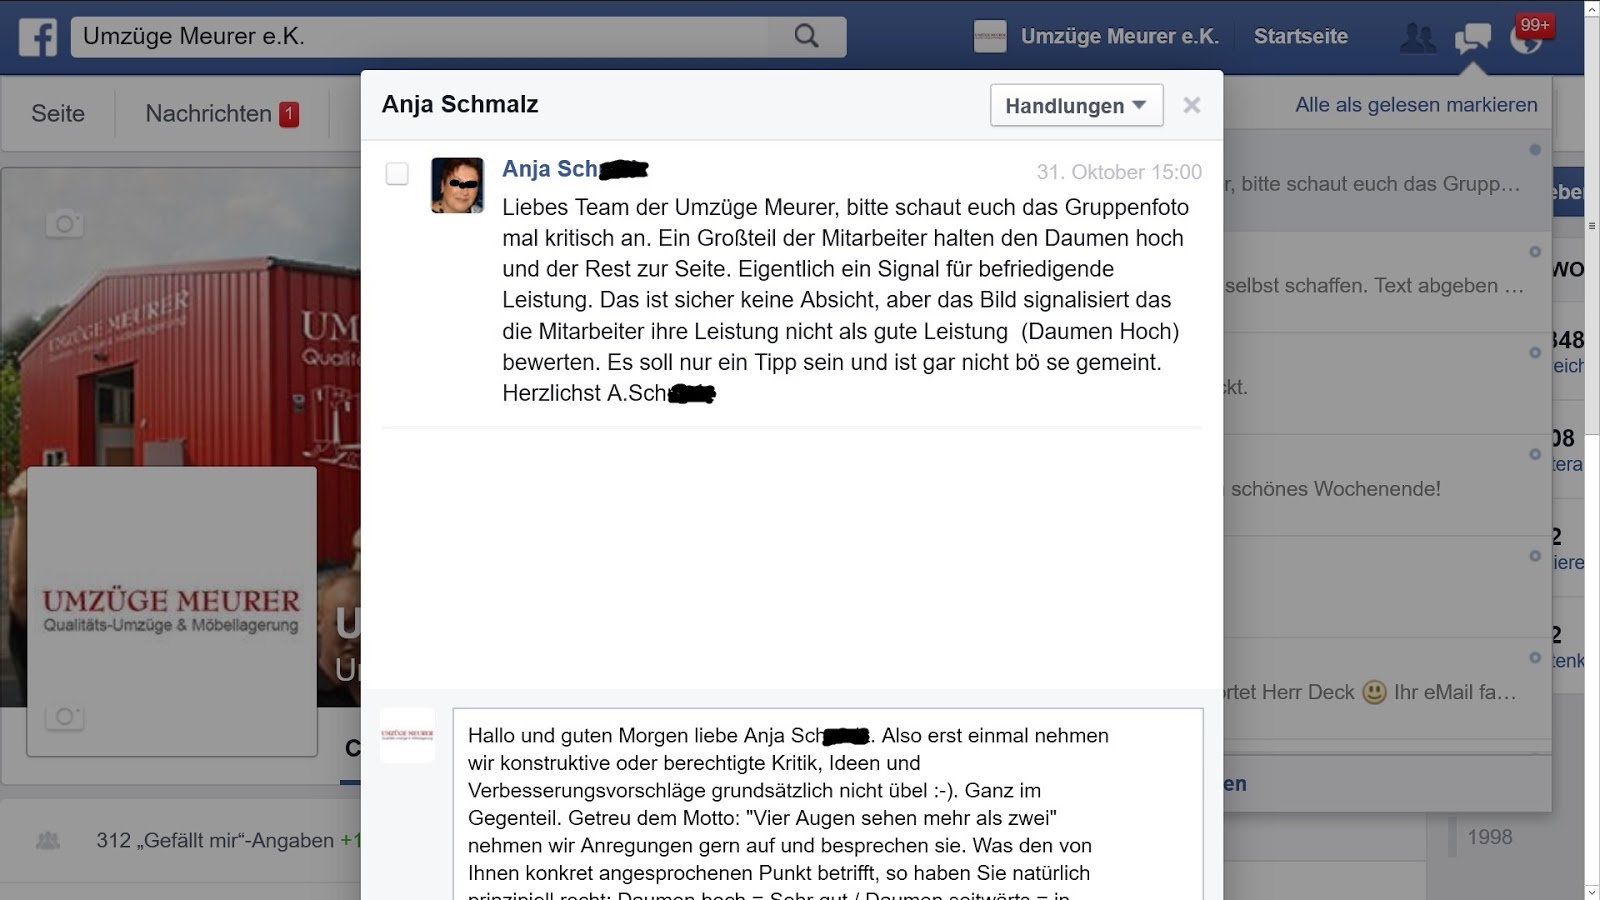Toggle the read marker on the first conversation
This screenshot has height=900, width=1600.
pyautogui.click(x=1535, y=150)
